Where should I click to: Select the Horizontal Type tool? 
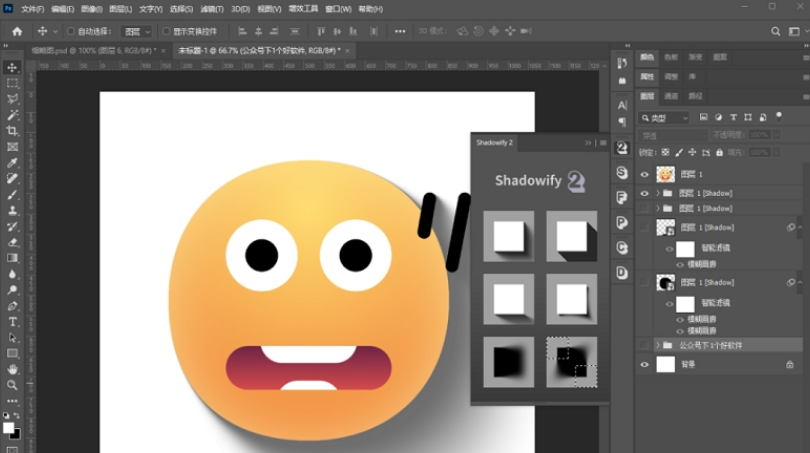pos(12,322)
